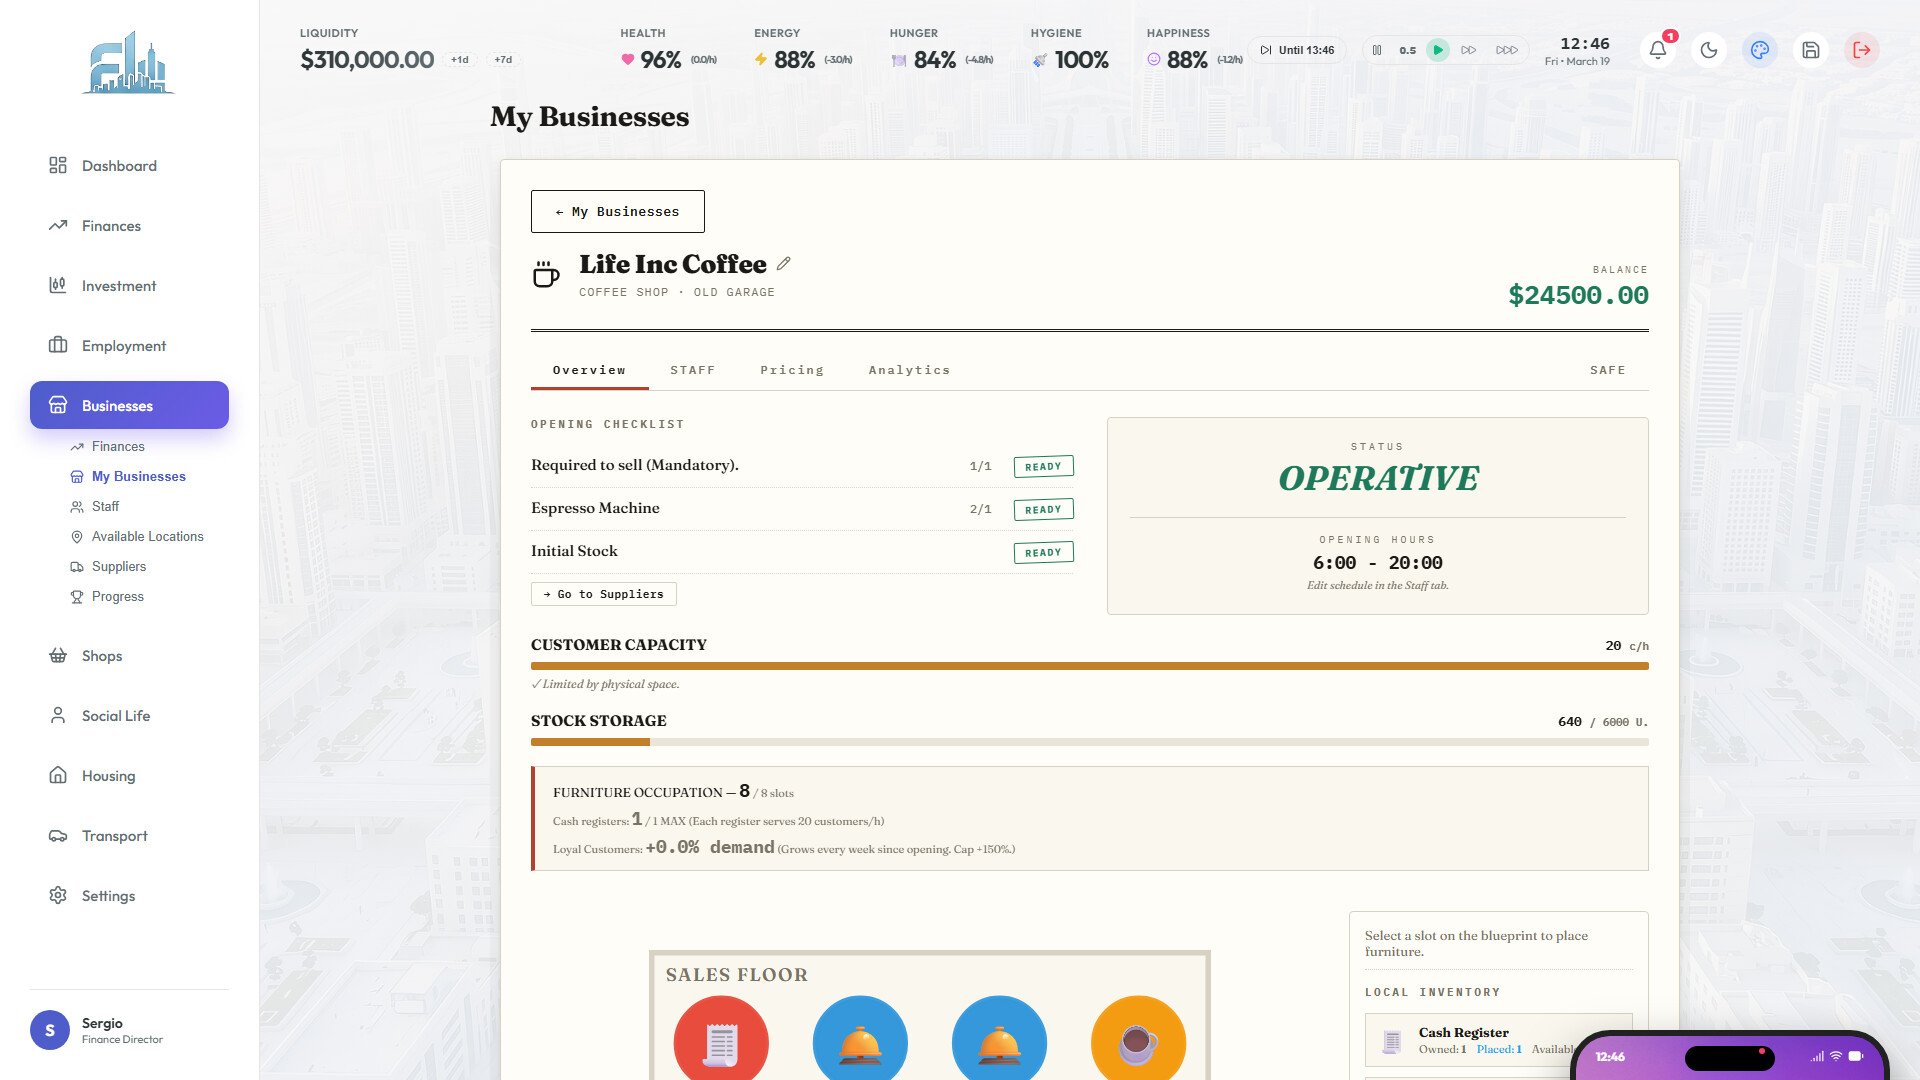The height and width of the screenshot is (1080, 1920).
Task: Advance time by +1d
Action: [460, 60]
